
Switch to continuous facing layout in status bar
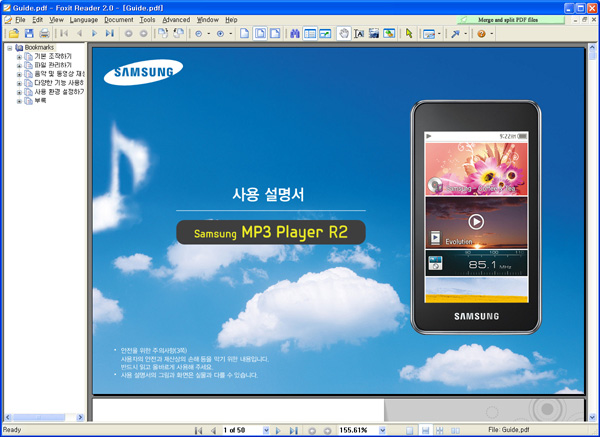click(440, 430)
